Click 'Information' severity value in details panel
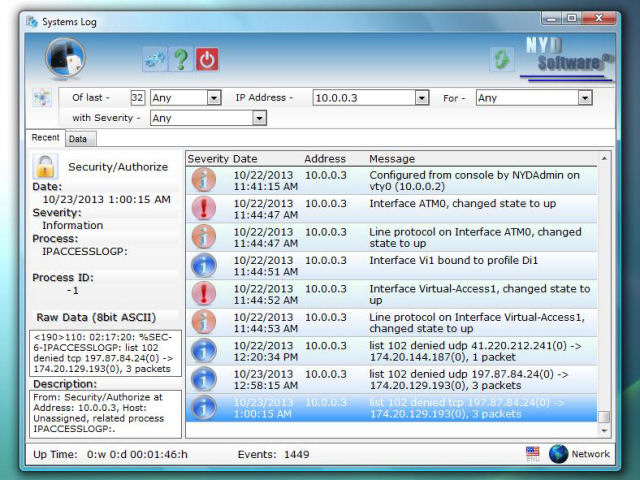Screen dimensions: 640x480 coord(73,225)
